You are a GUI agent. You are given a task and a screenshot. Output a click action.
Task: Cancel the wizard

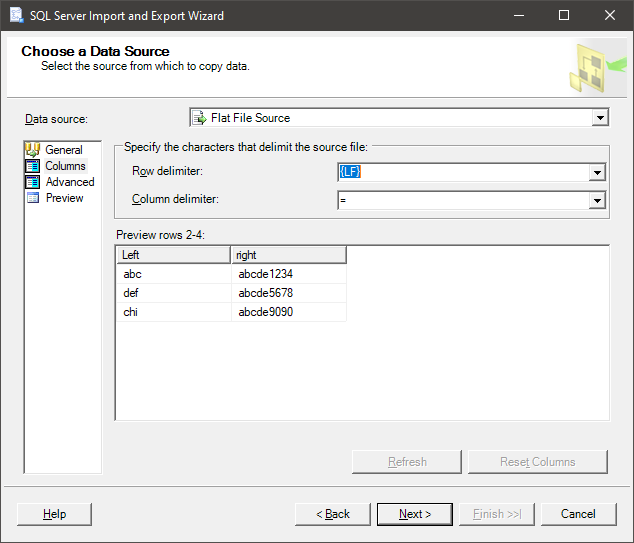[x=579, y=514]
